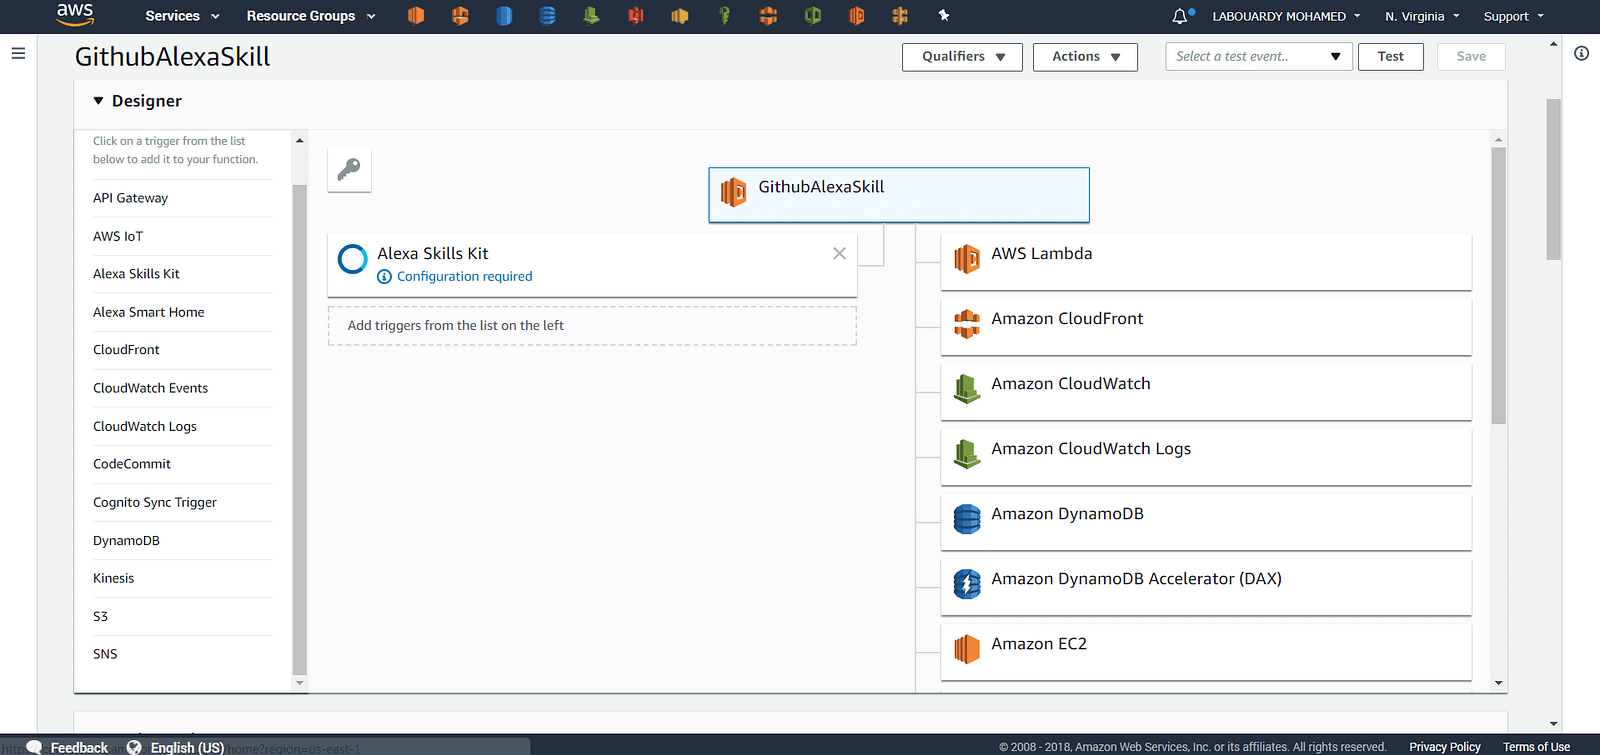Click the globe language icon in footer

point(134,747)
